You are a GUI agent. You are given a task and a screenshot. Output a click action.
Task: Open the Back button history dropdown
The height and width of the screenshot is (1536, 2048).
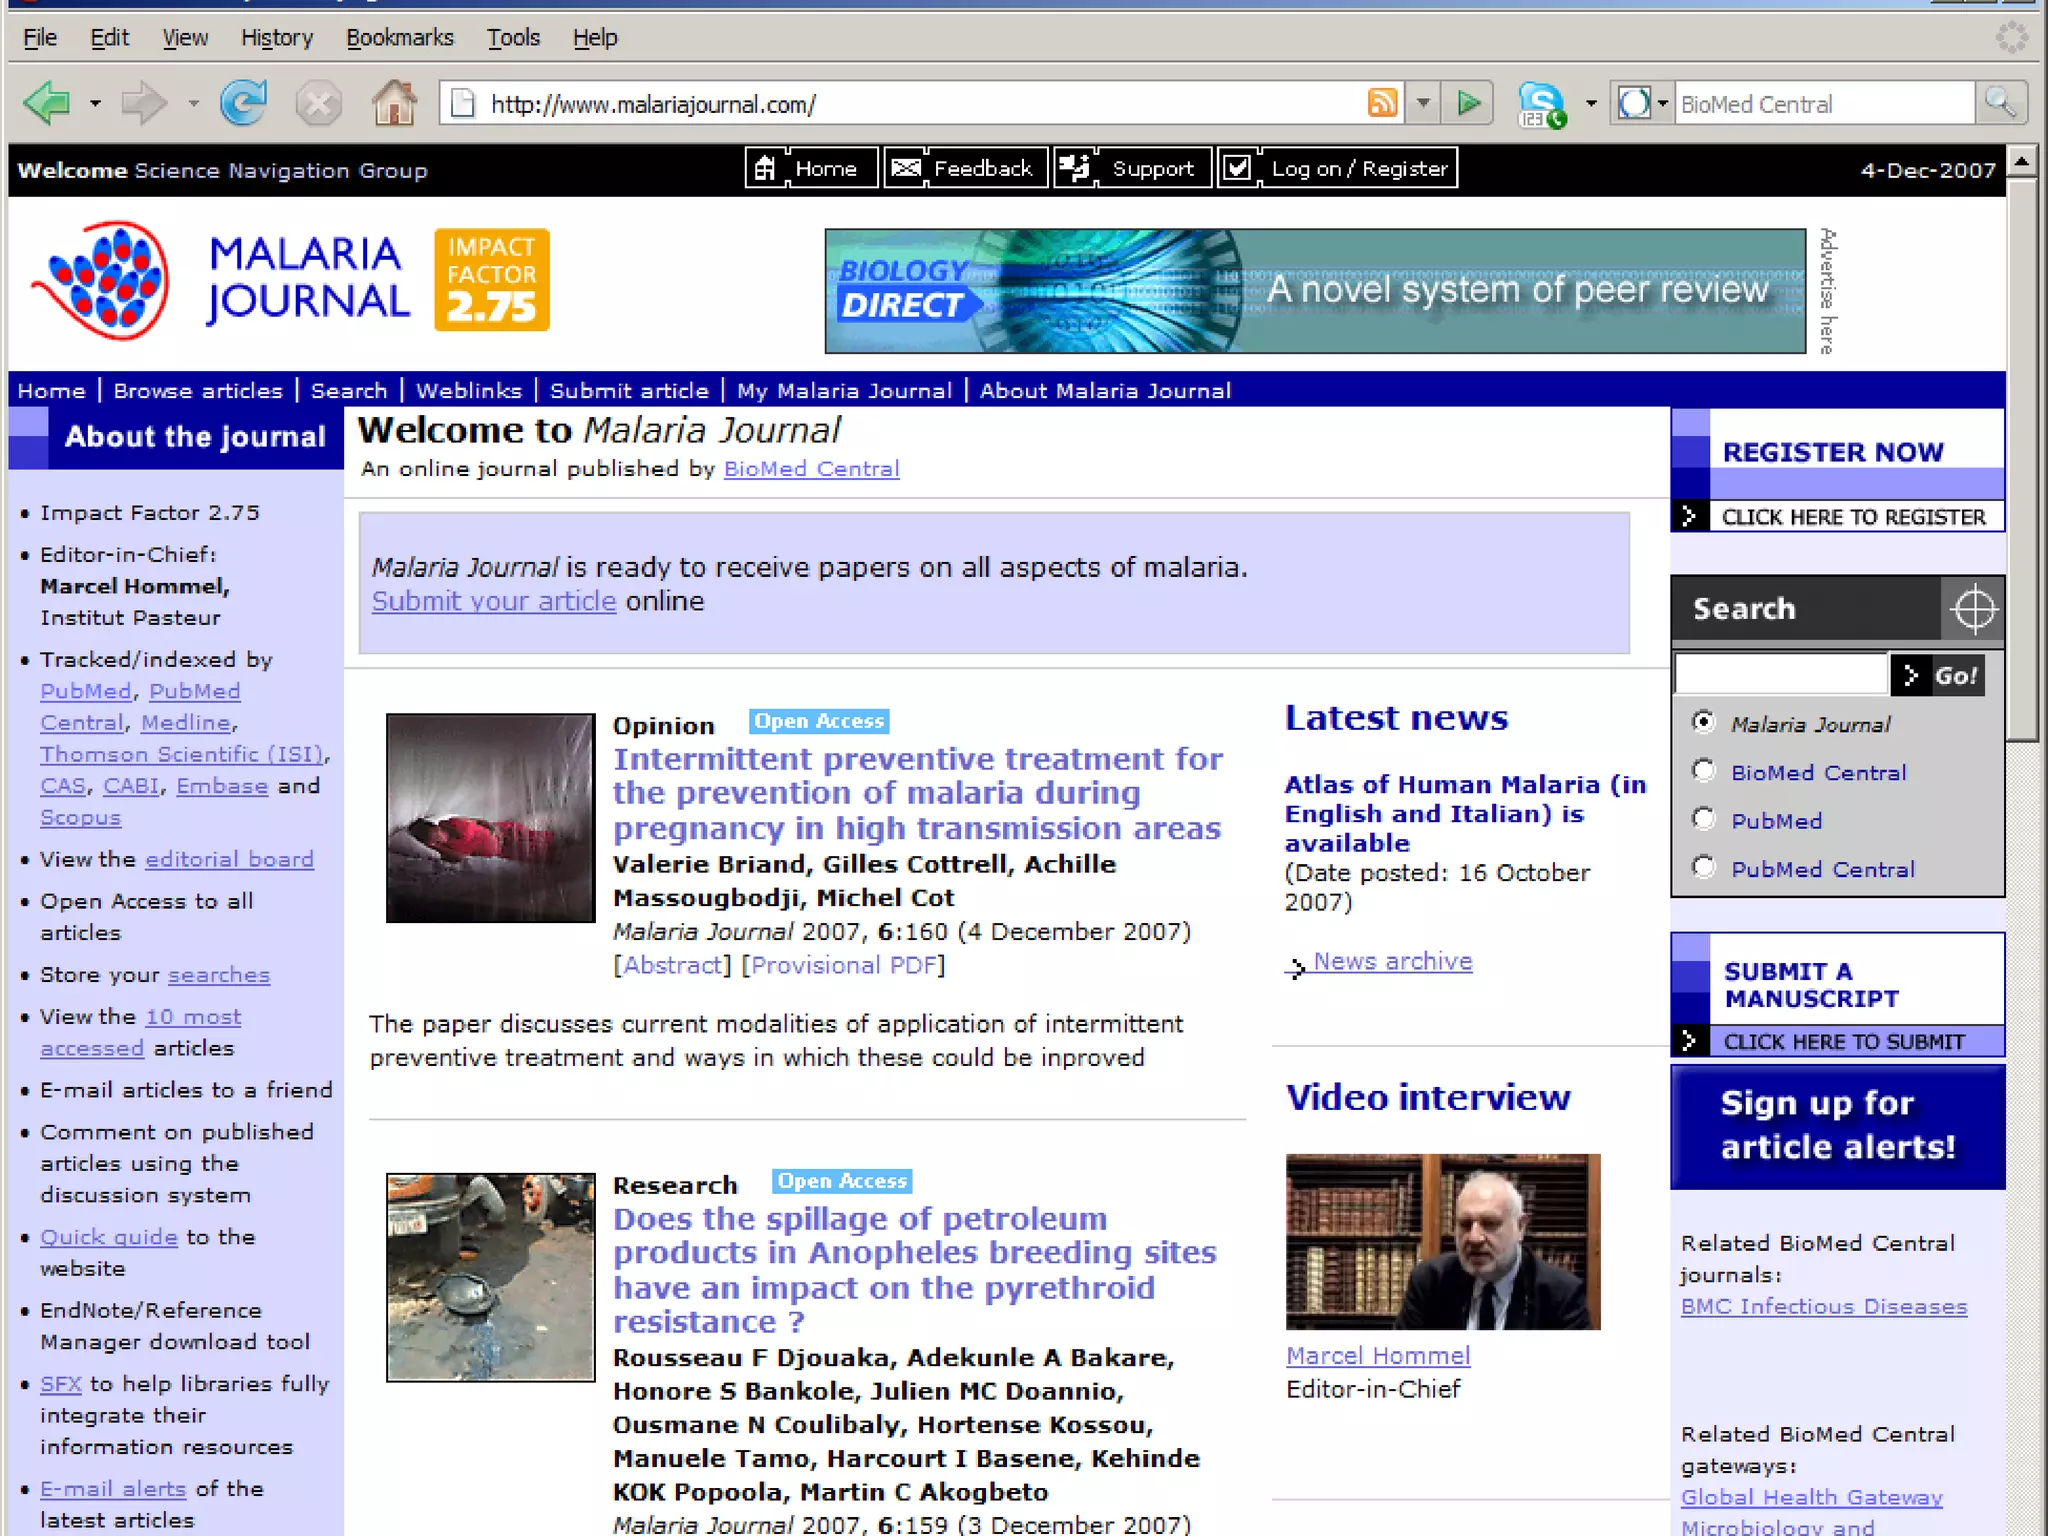tap(95, 103)
